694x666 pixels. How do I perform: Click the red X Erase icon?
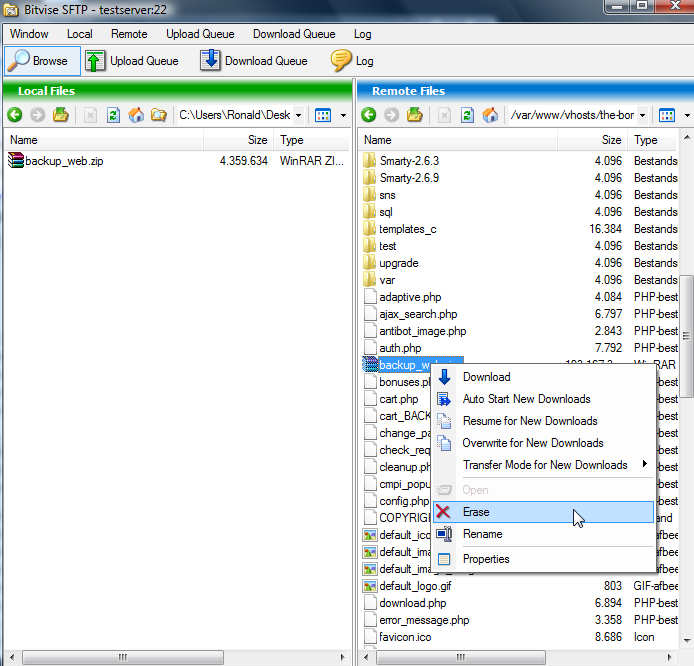(x=443, y=512)
